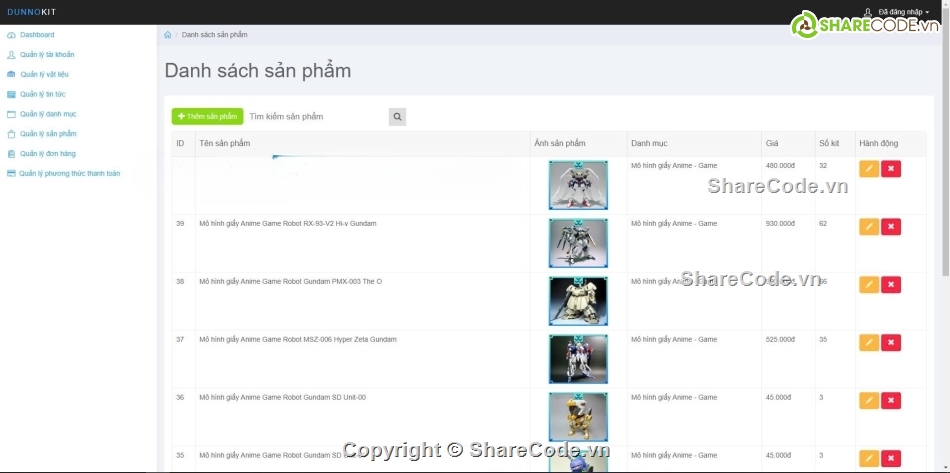
Task: Edit the product with ID 35
Action: (x=869, y=458)
